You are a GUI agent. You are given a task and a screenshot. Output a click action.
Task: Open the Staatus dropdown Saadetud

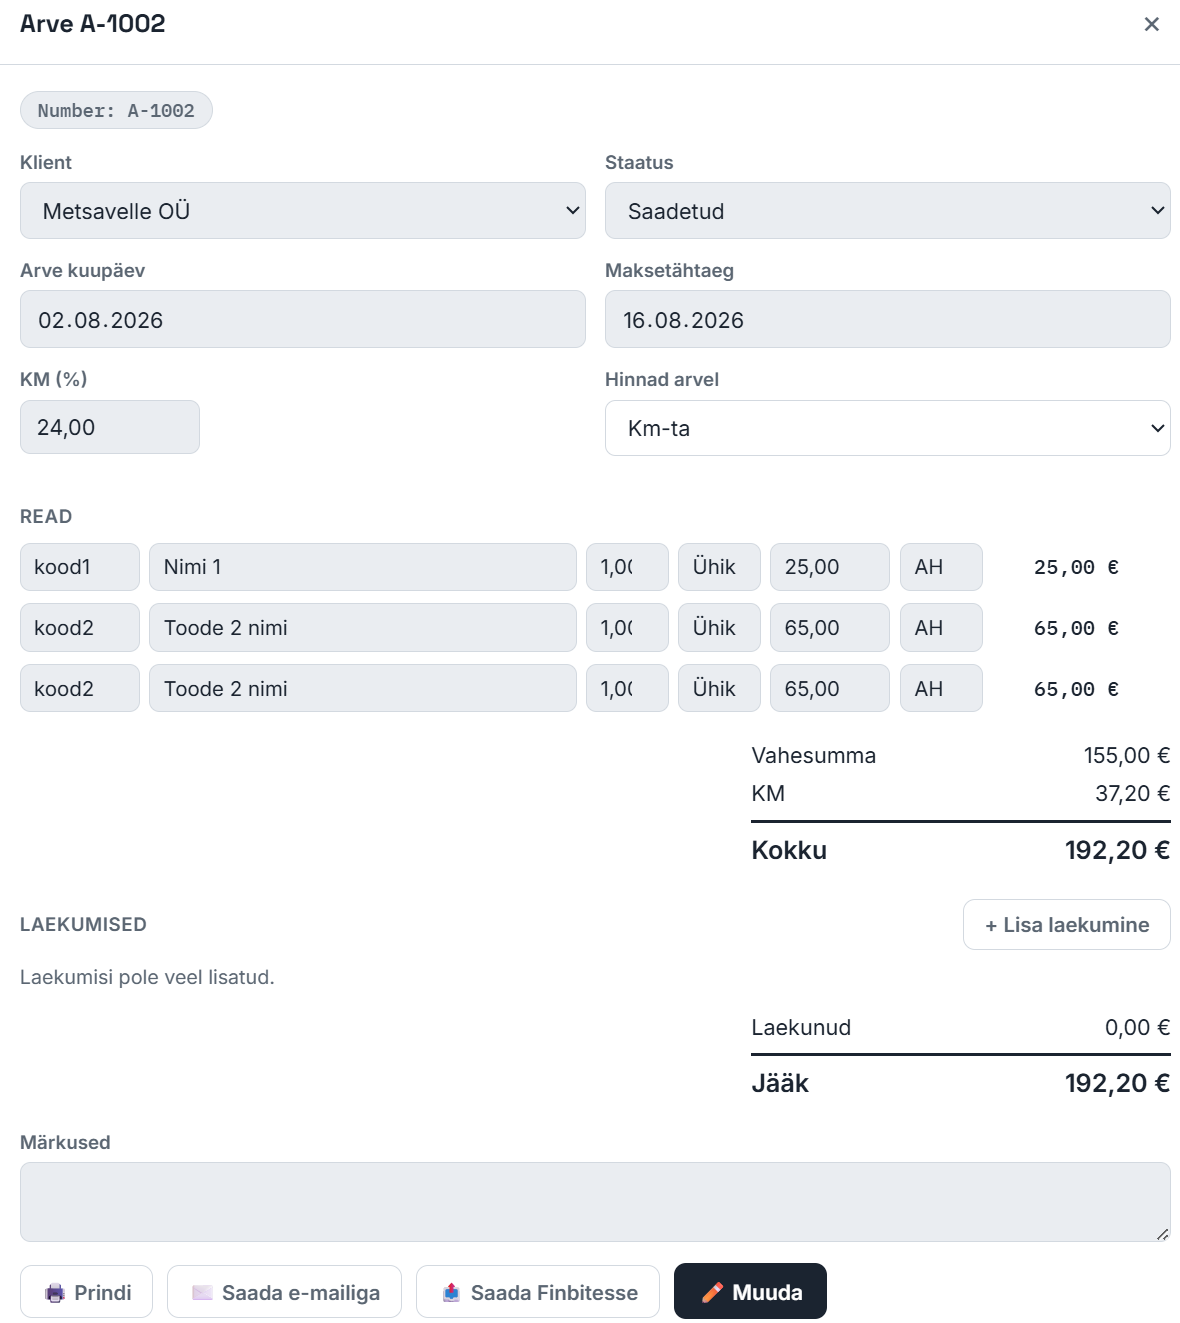click(888, 211)
